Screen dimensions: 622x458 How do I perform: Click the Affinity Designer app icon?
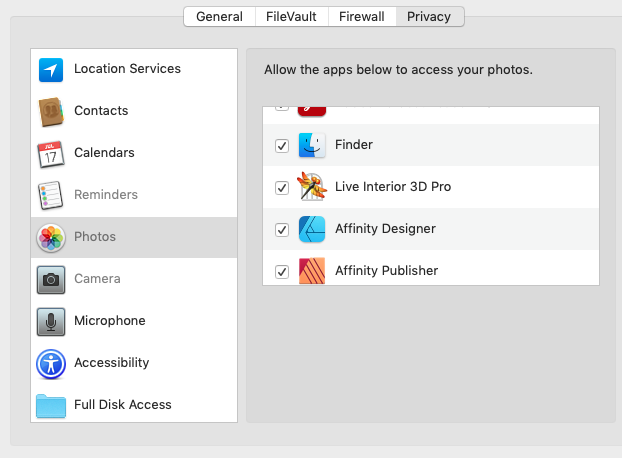[312, 229]
